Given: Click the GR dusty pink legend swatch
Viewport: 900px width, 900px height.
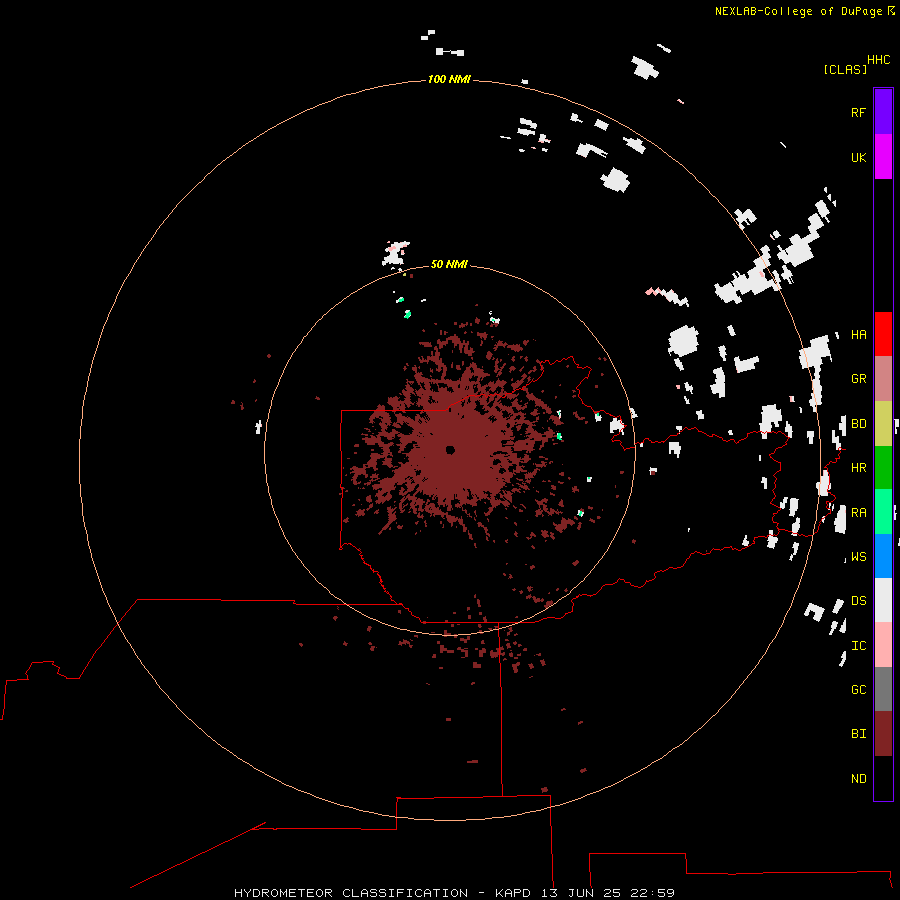Looking at the screenshot, I should 883,379.
